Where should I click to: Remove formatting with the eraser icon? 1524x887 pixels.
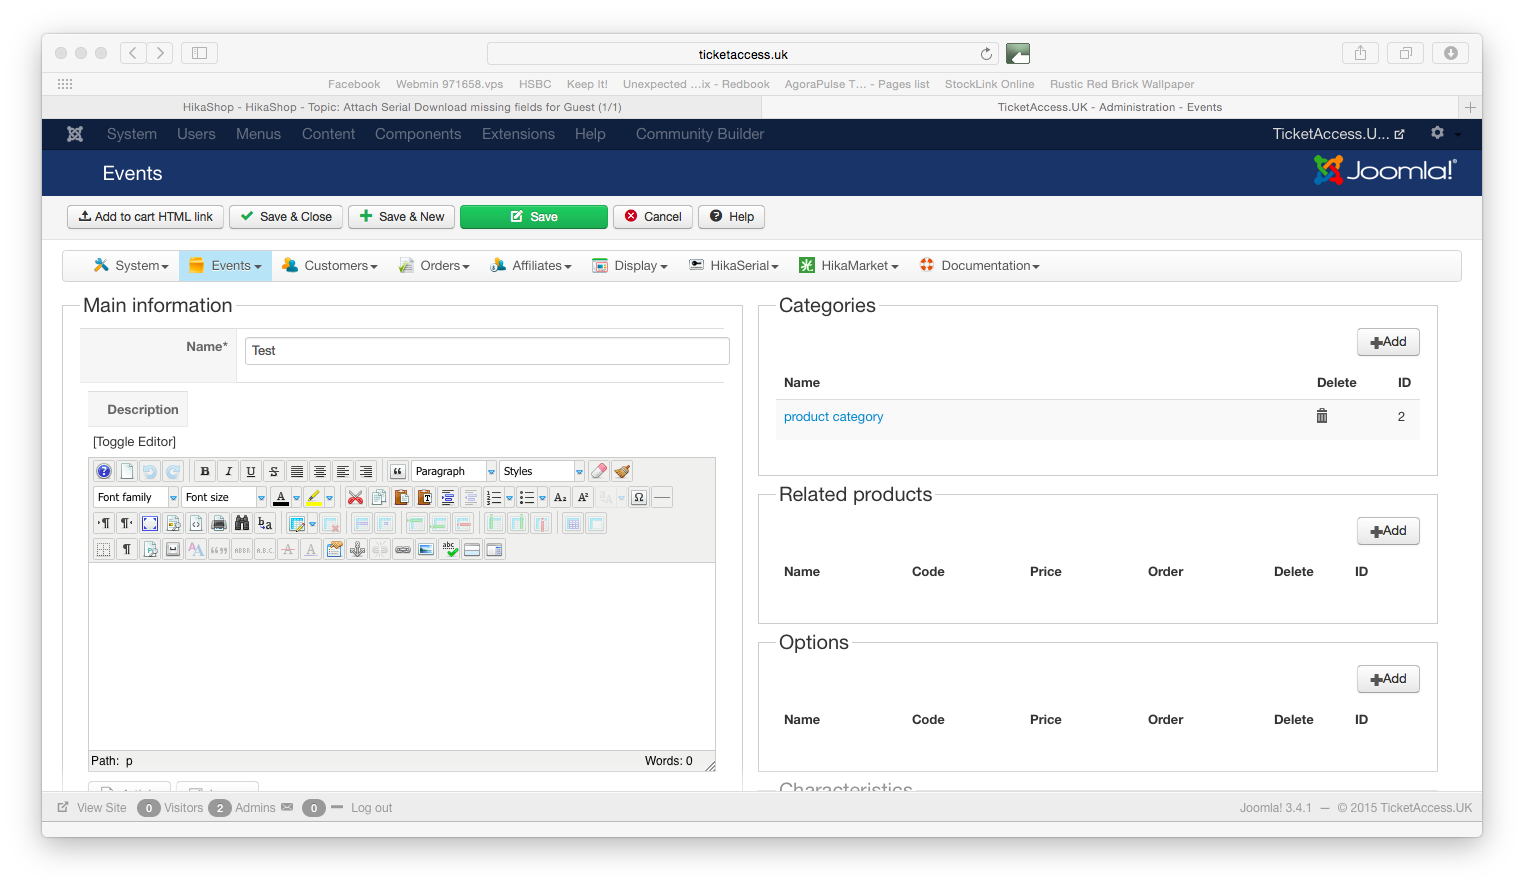[599, 471]
